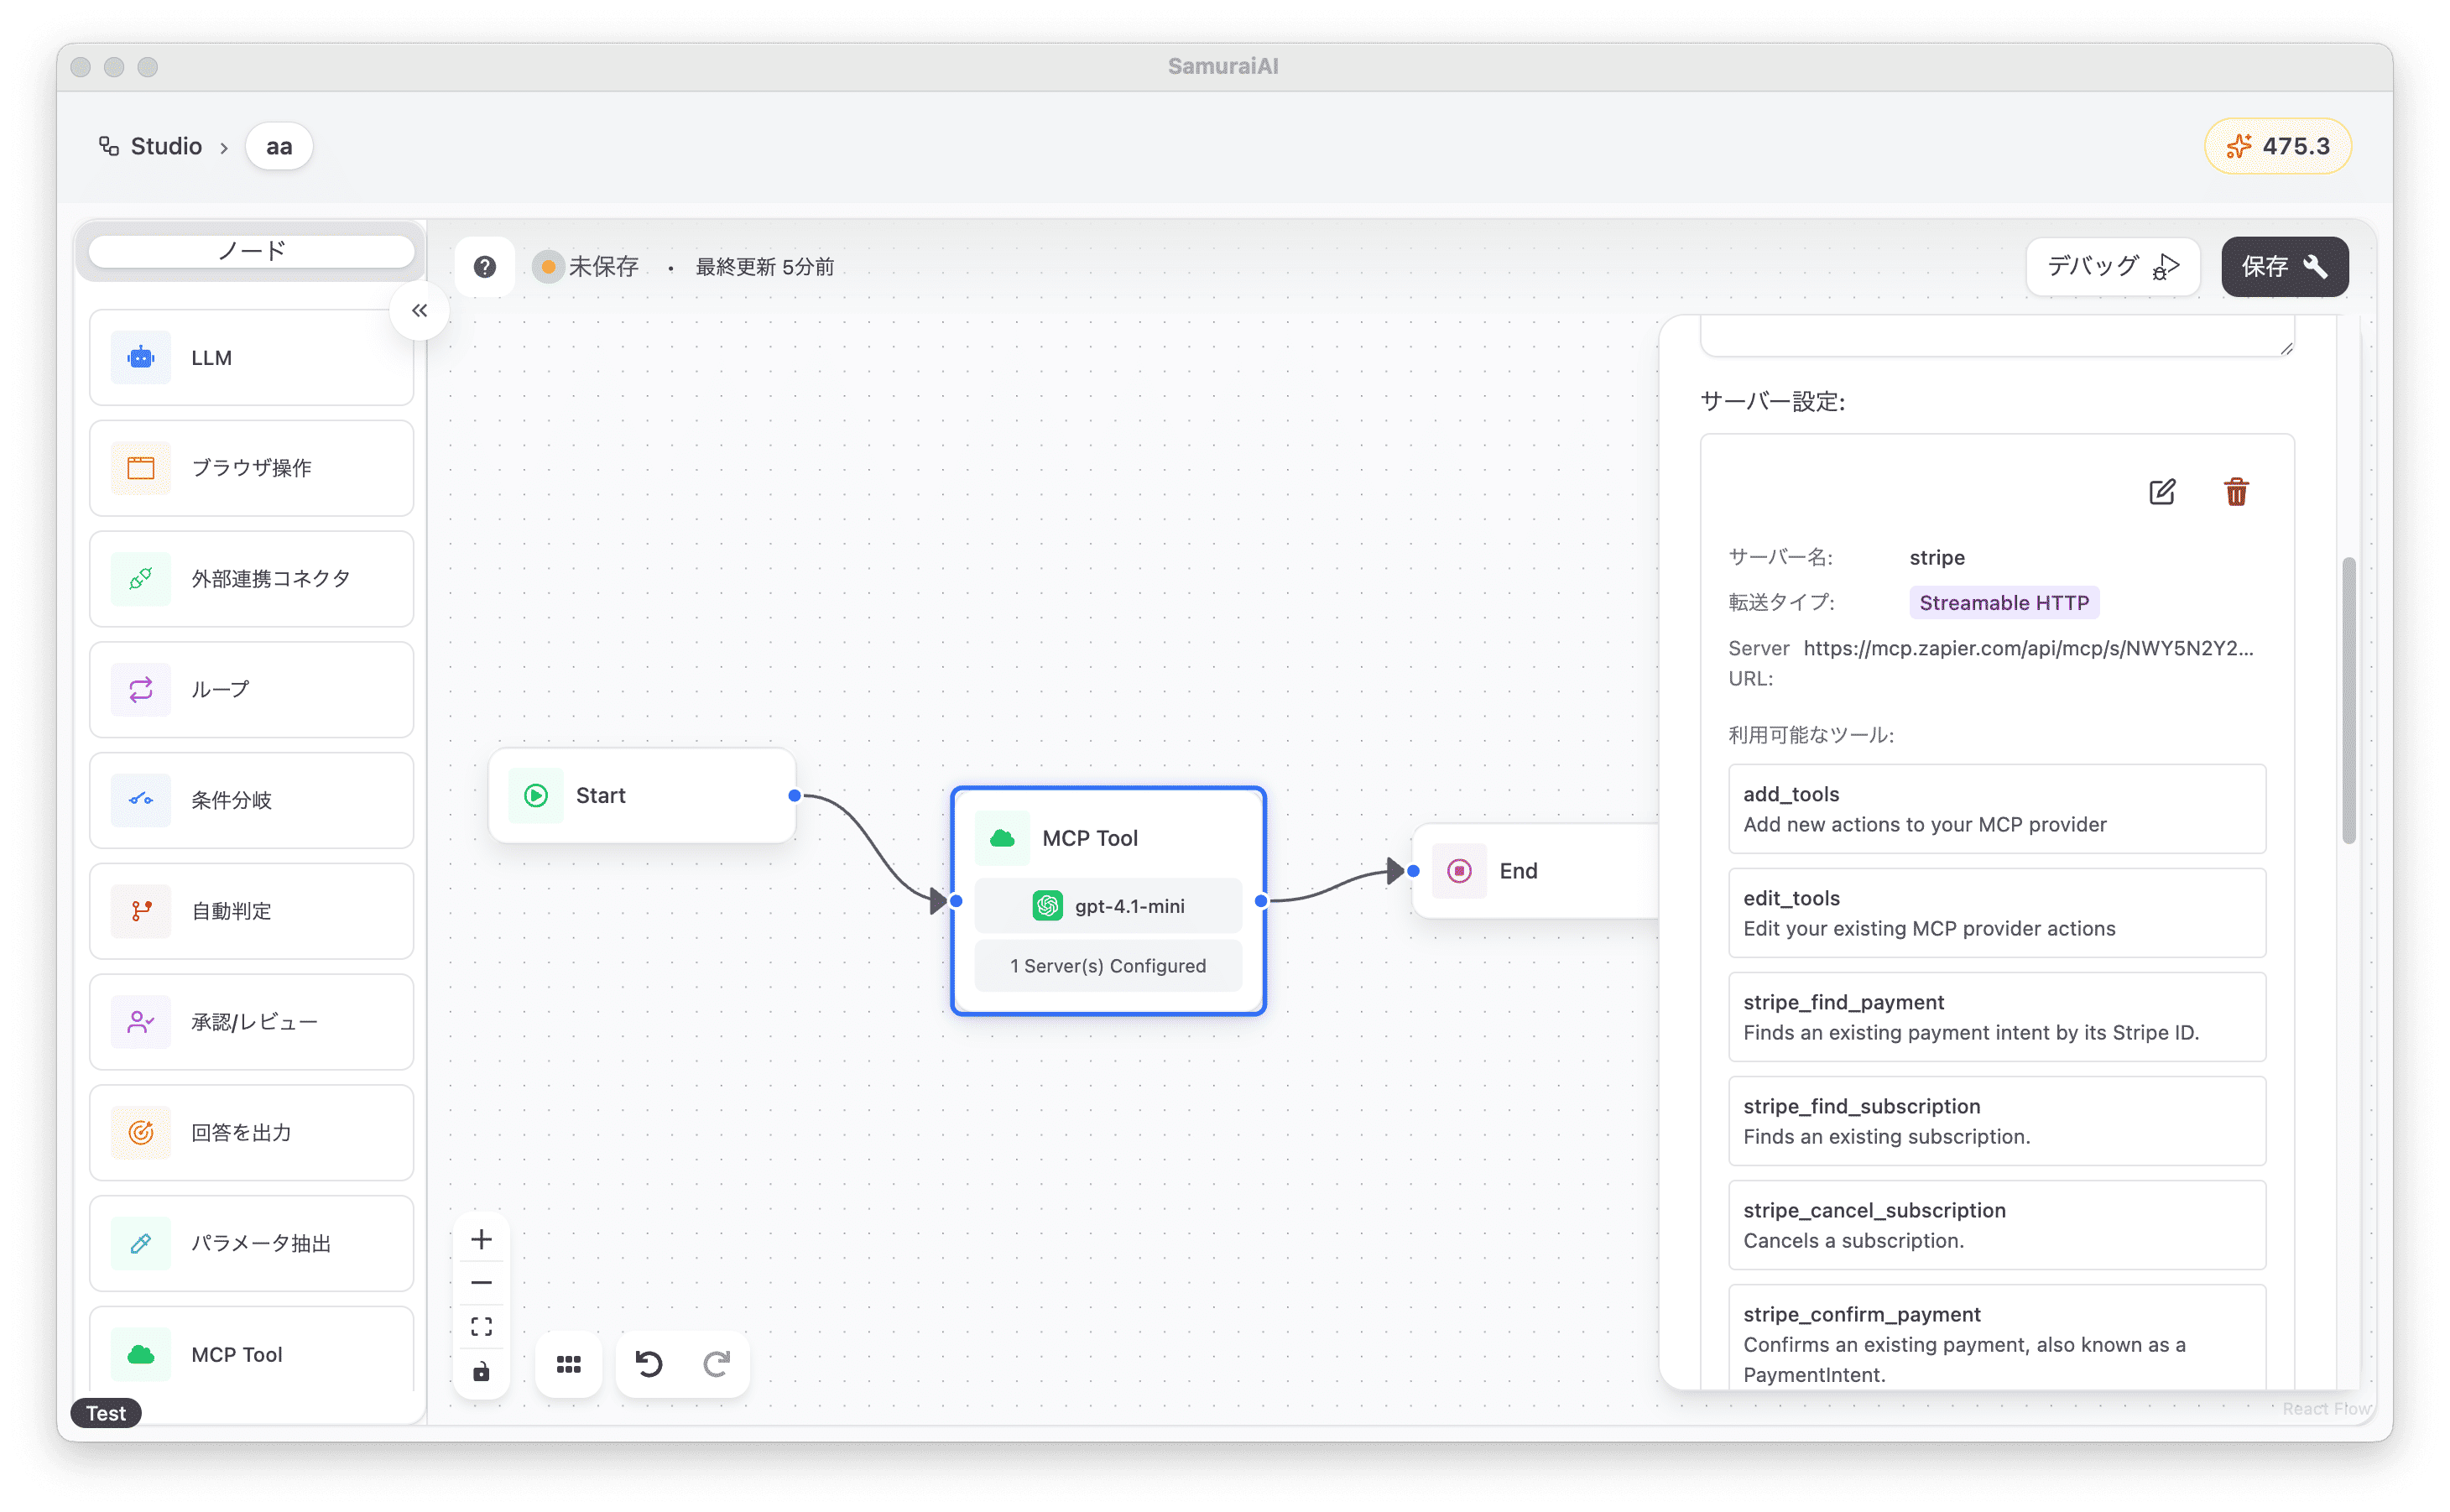The width and height of the screenshot is (2450, 1512).
Task: Click the undo arrow on canvas toolbar
Action: click(649, 1364)
